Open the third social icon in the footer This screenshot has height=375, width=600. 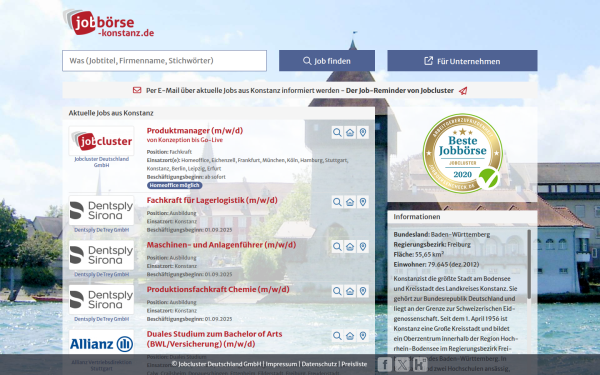click(420, 364)
